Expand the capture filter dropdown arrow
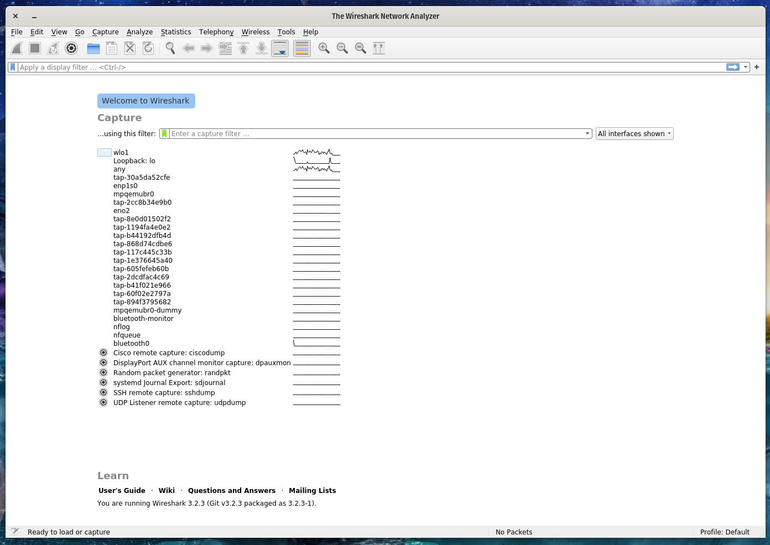 point(587,134)
